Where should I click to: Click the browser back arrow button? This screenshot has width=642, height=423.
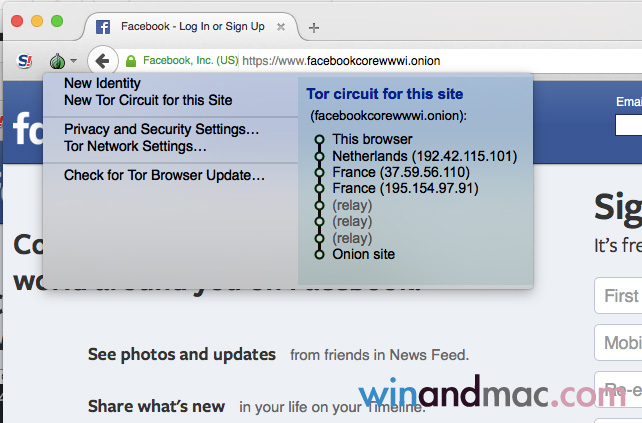coord(101,61)
